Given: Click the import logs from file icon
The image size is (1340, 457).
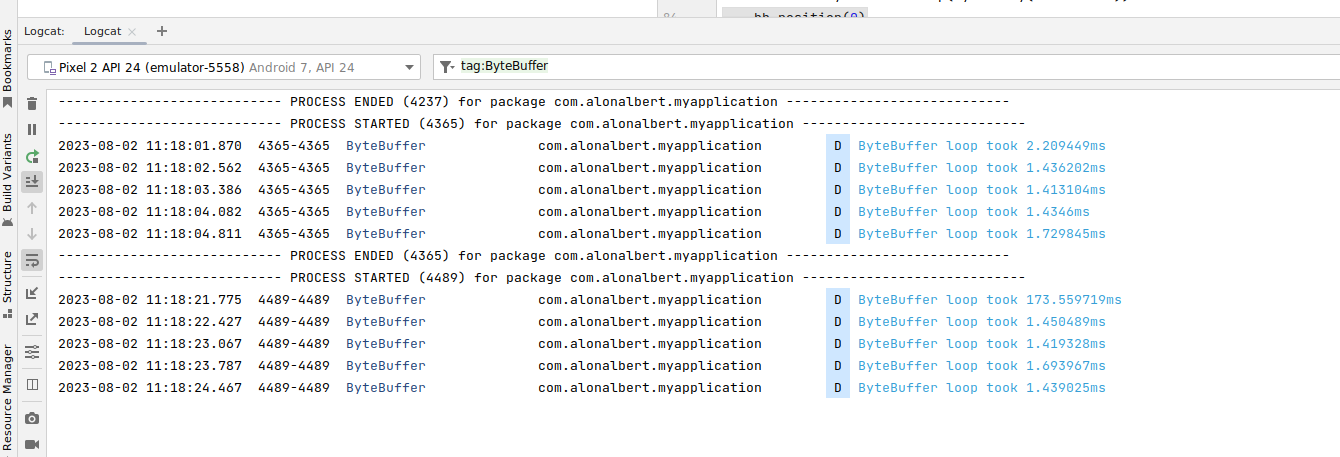Looking at the screenshot, I should (x=32, y=293).
